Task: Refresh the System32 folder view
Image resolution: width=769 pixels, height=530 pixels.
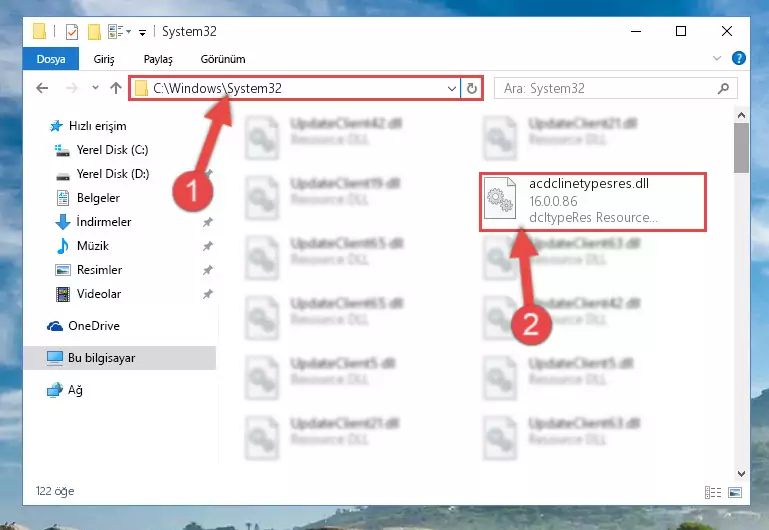Action: click(471, 89)
